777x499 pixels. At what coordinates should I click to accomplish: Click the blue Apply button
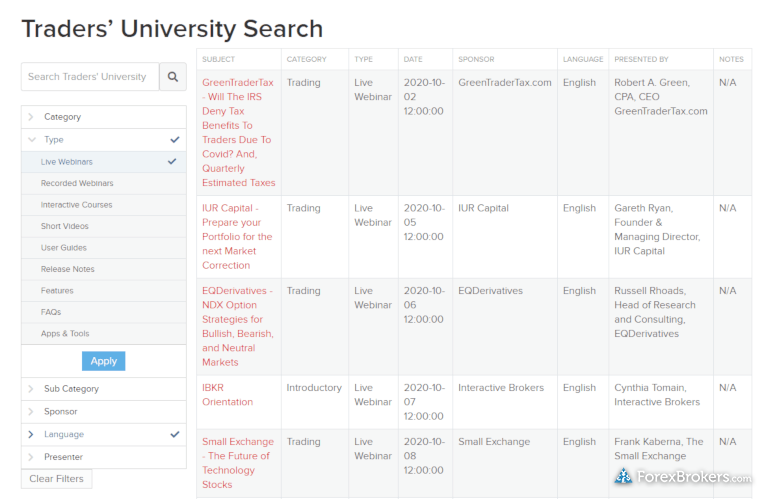(x=104, y=361)
